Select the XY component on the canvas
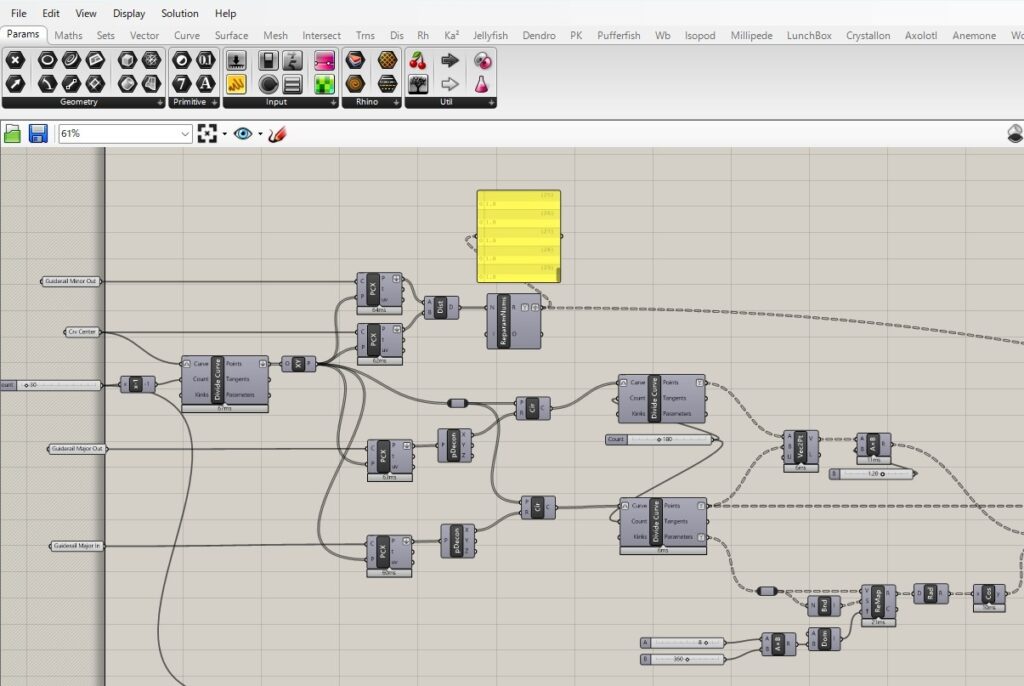 coord(298,364)
